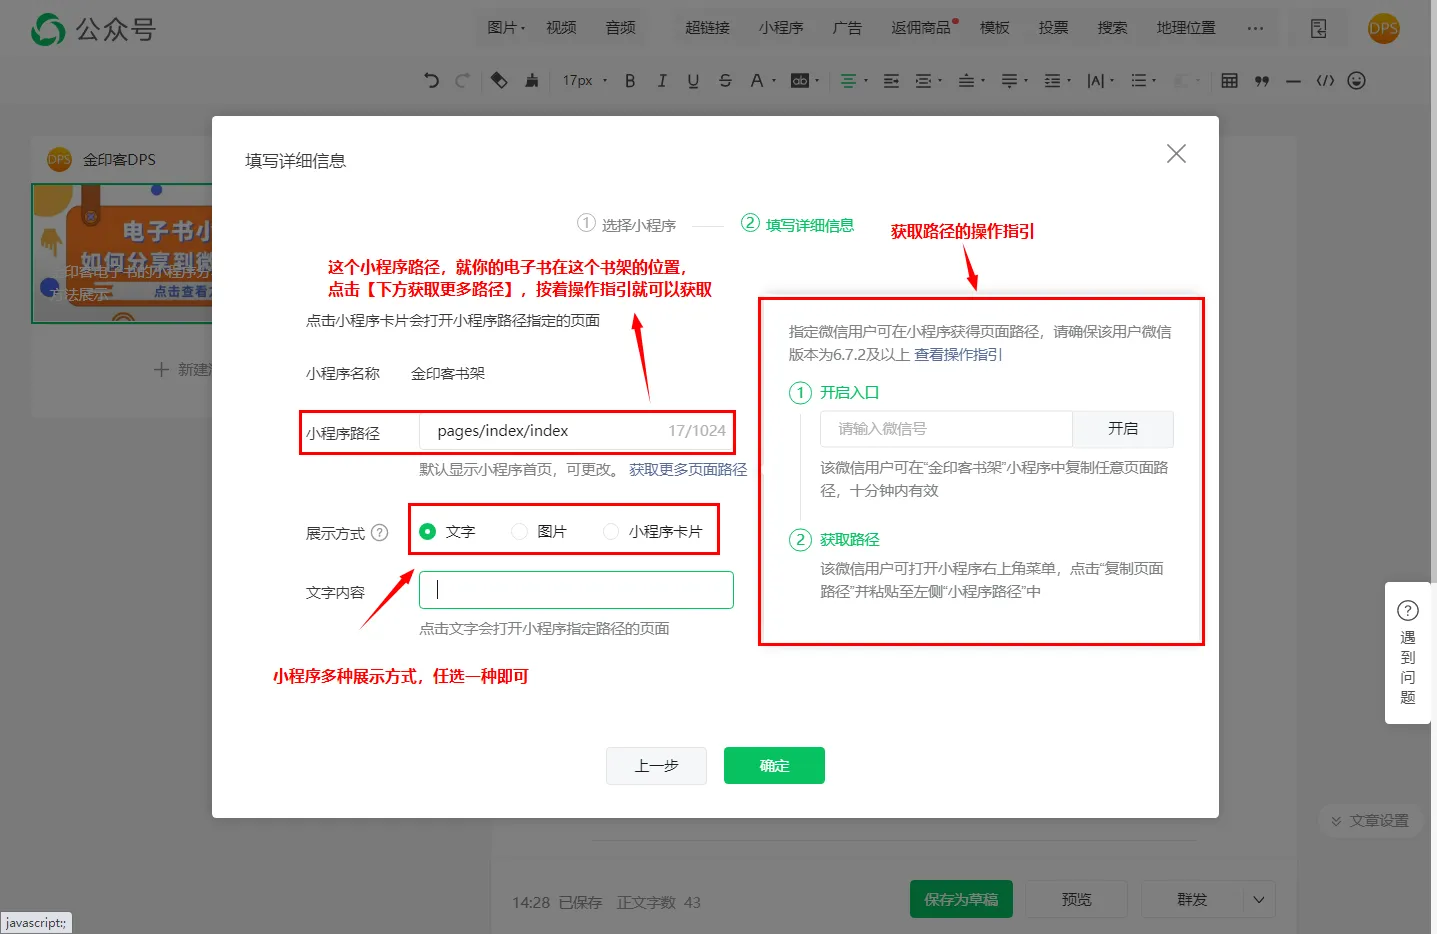This screenshot has width=1437, height=934.
Task: Click the green 确定 button
Action: pyautogui.click(x=774, y=766)
